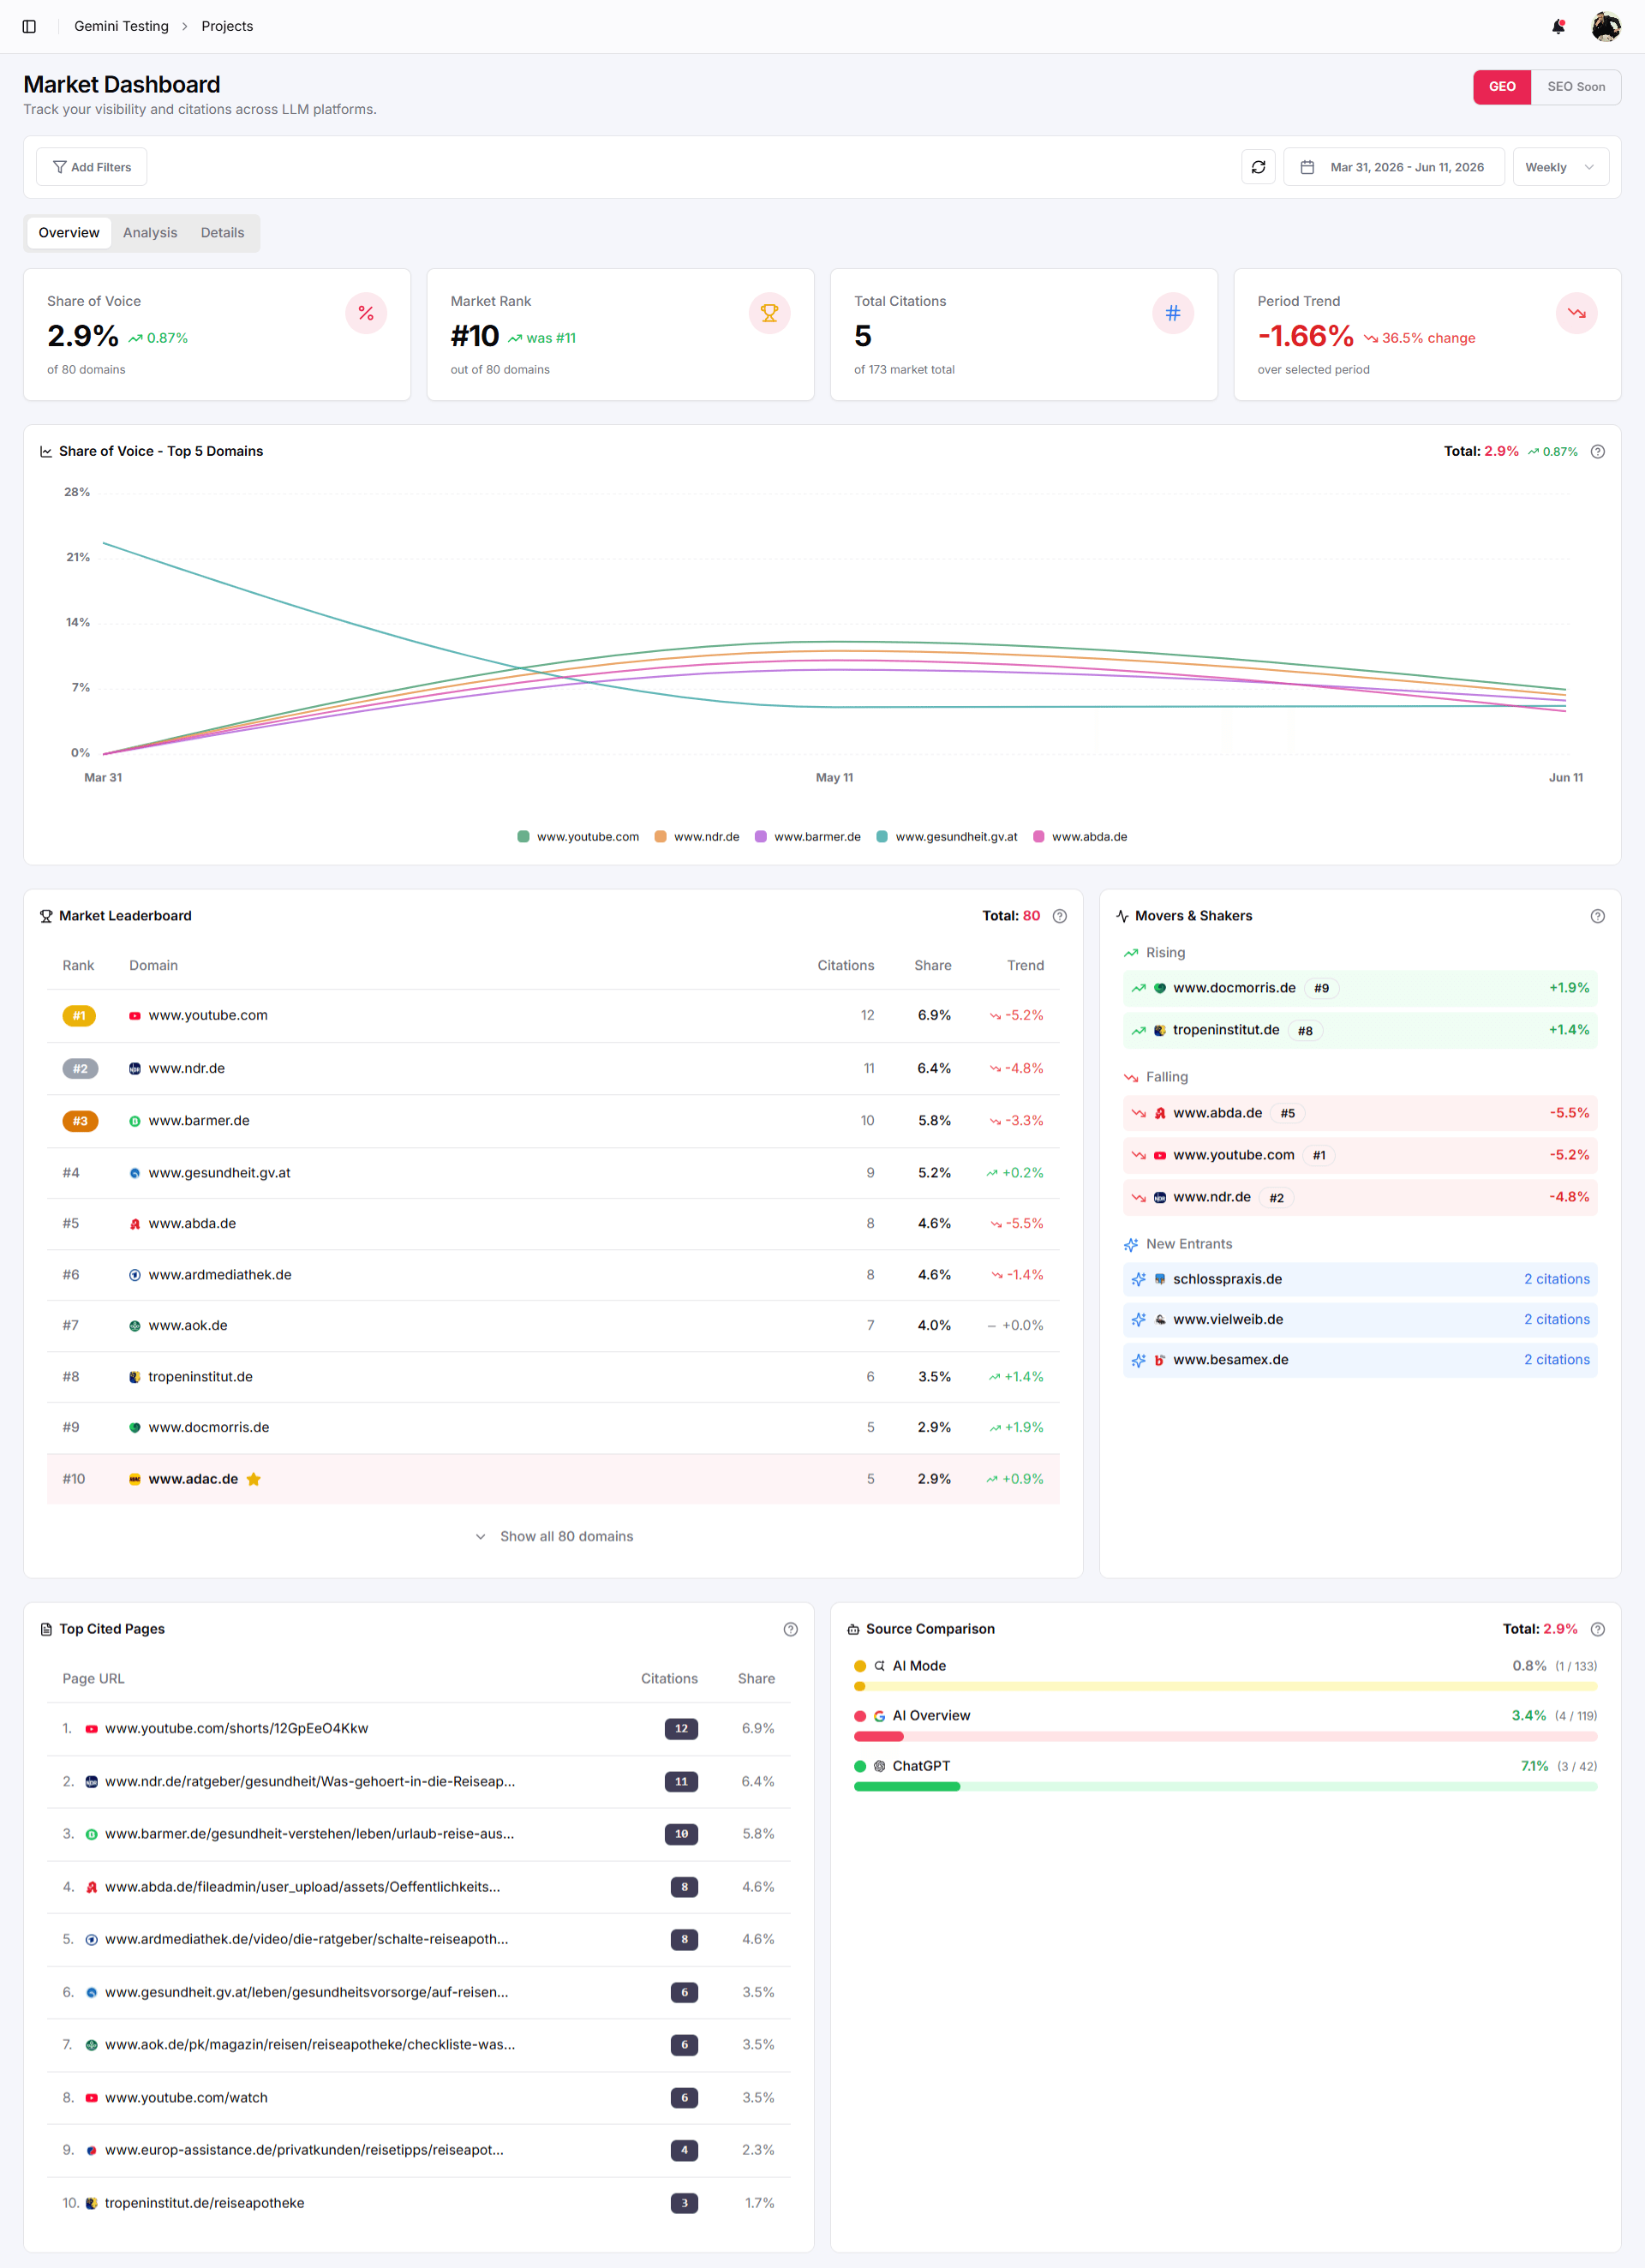Image resolution: width=1645 pixels, height=2268 pixels.
Task: Switch to SEO Soon mode
Action: click(1575, 87)
